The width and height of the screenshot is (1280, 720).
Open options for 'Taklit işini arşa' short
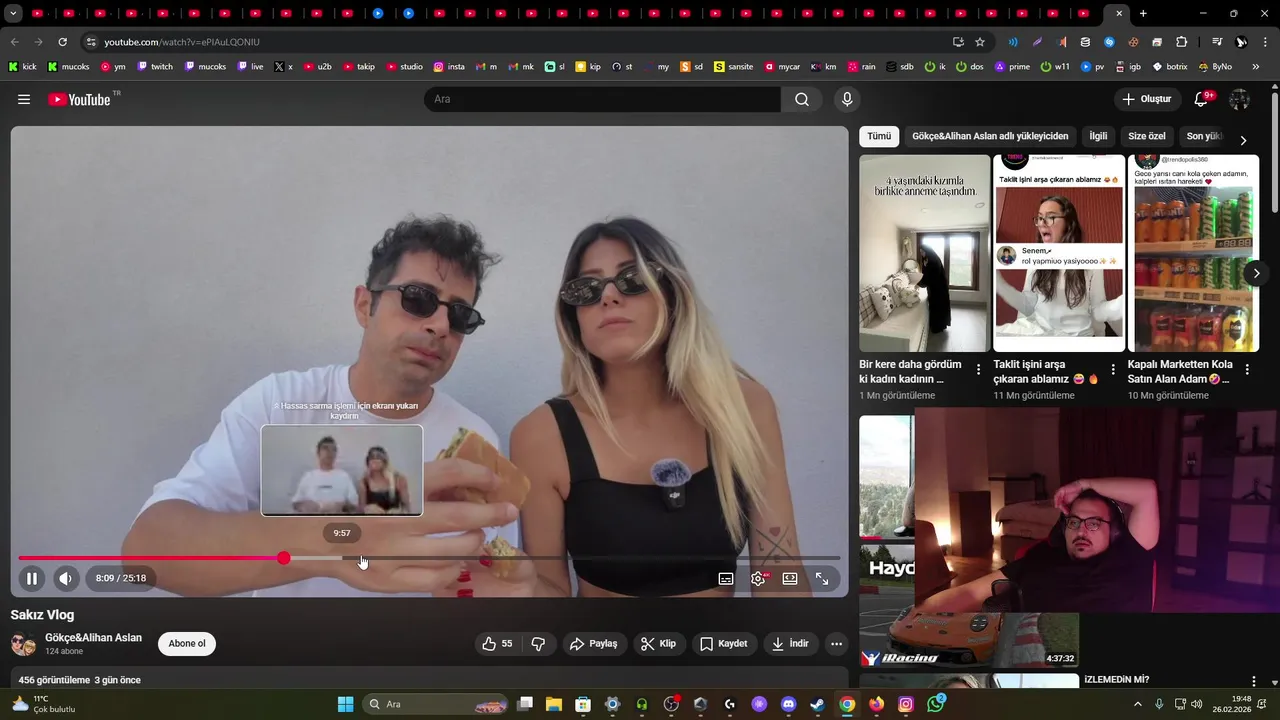(x=1113, y=370)
